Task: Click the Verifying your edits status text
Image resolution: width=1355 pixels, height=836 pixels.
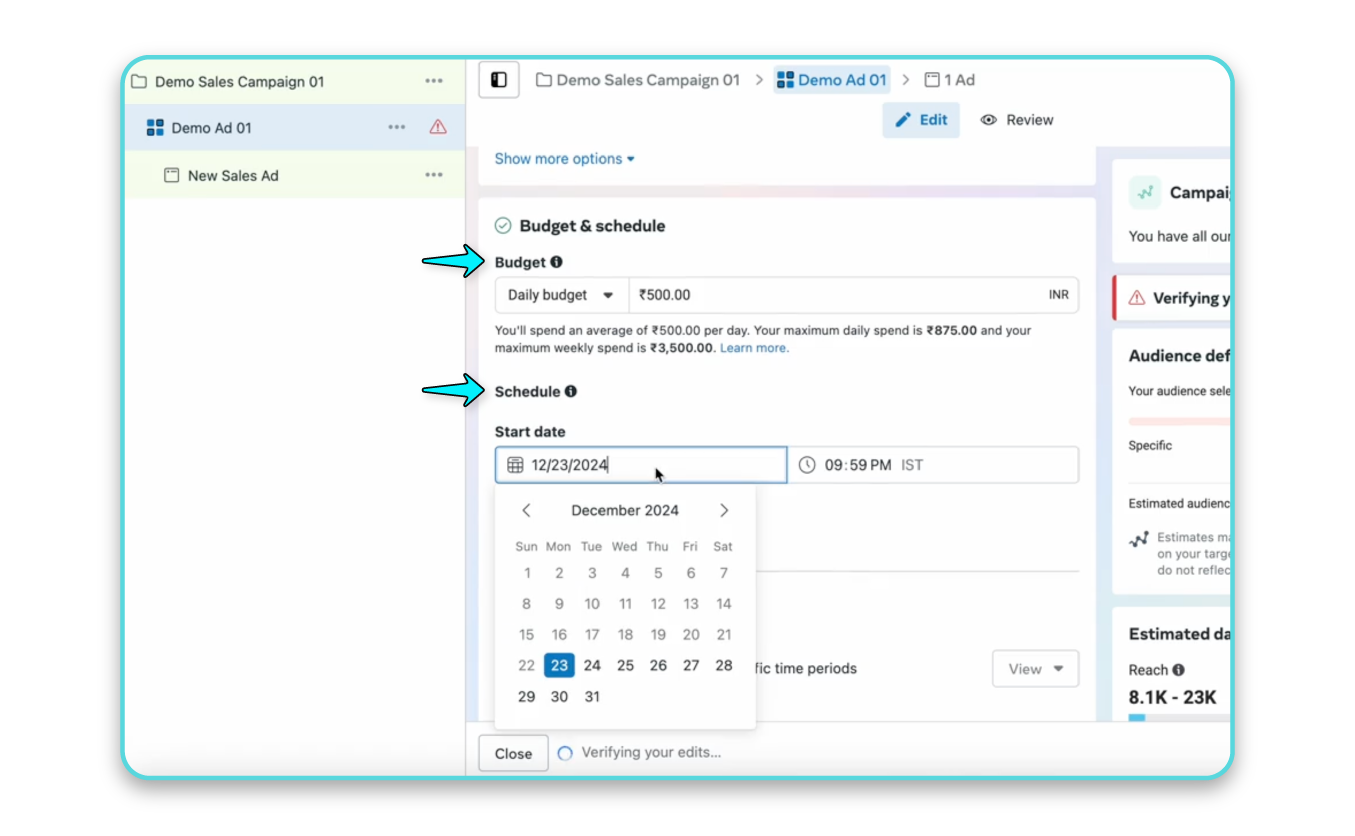Action: click(x=651, y=753)
